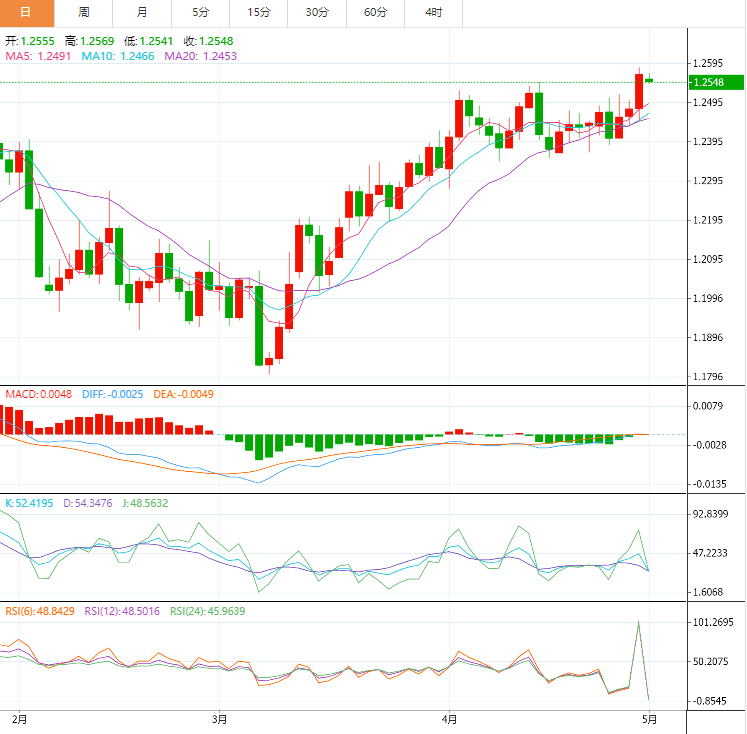Click the MACD: 0.0048 label
This screenshot has width=747, height=734.
(39, 394)
